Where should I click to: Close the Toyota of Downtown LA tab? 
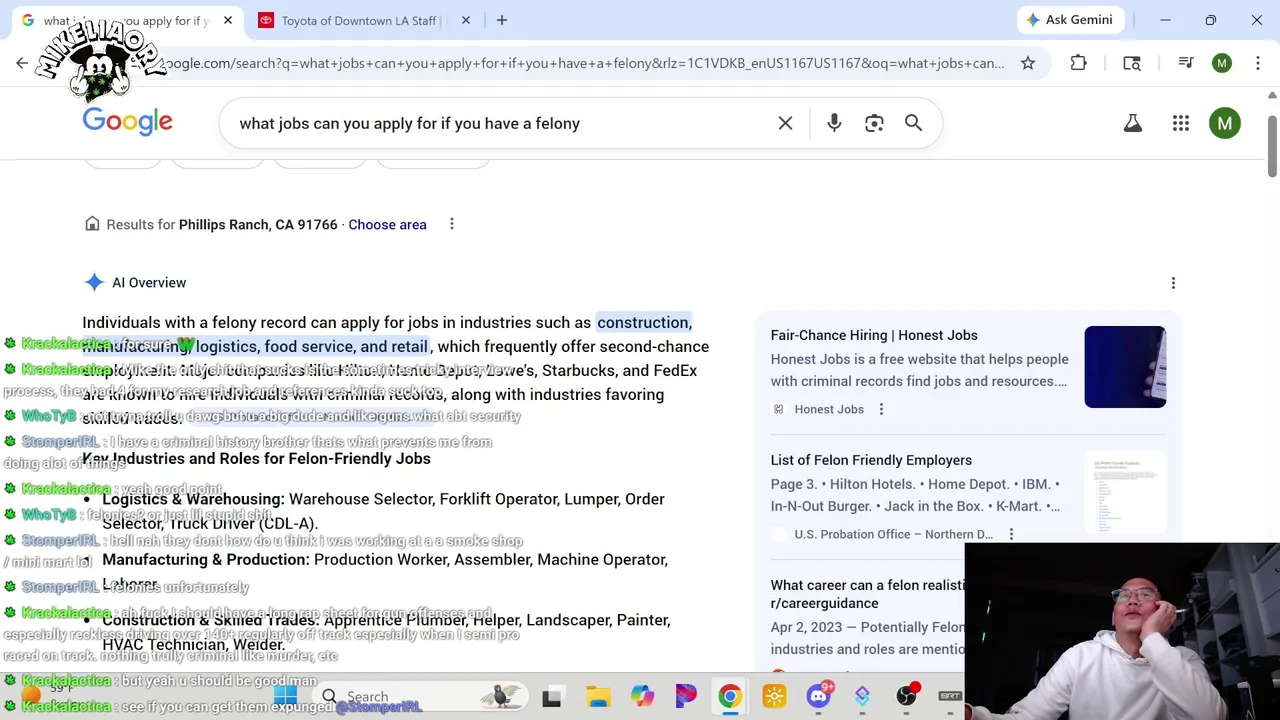coord(465,20)
